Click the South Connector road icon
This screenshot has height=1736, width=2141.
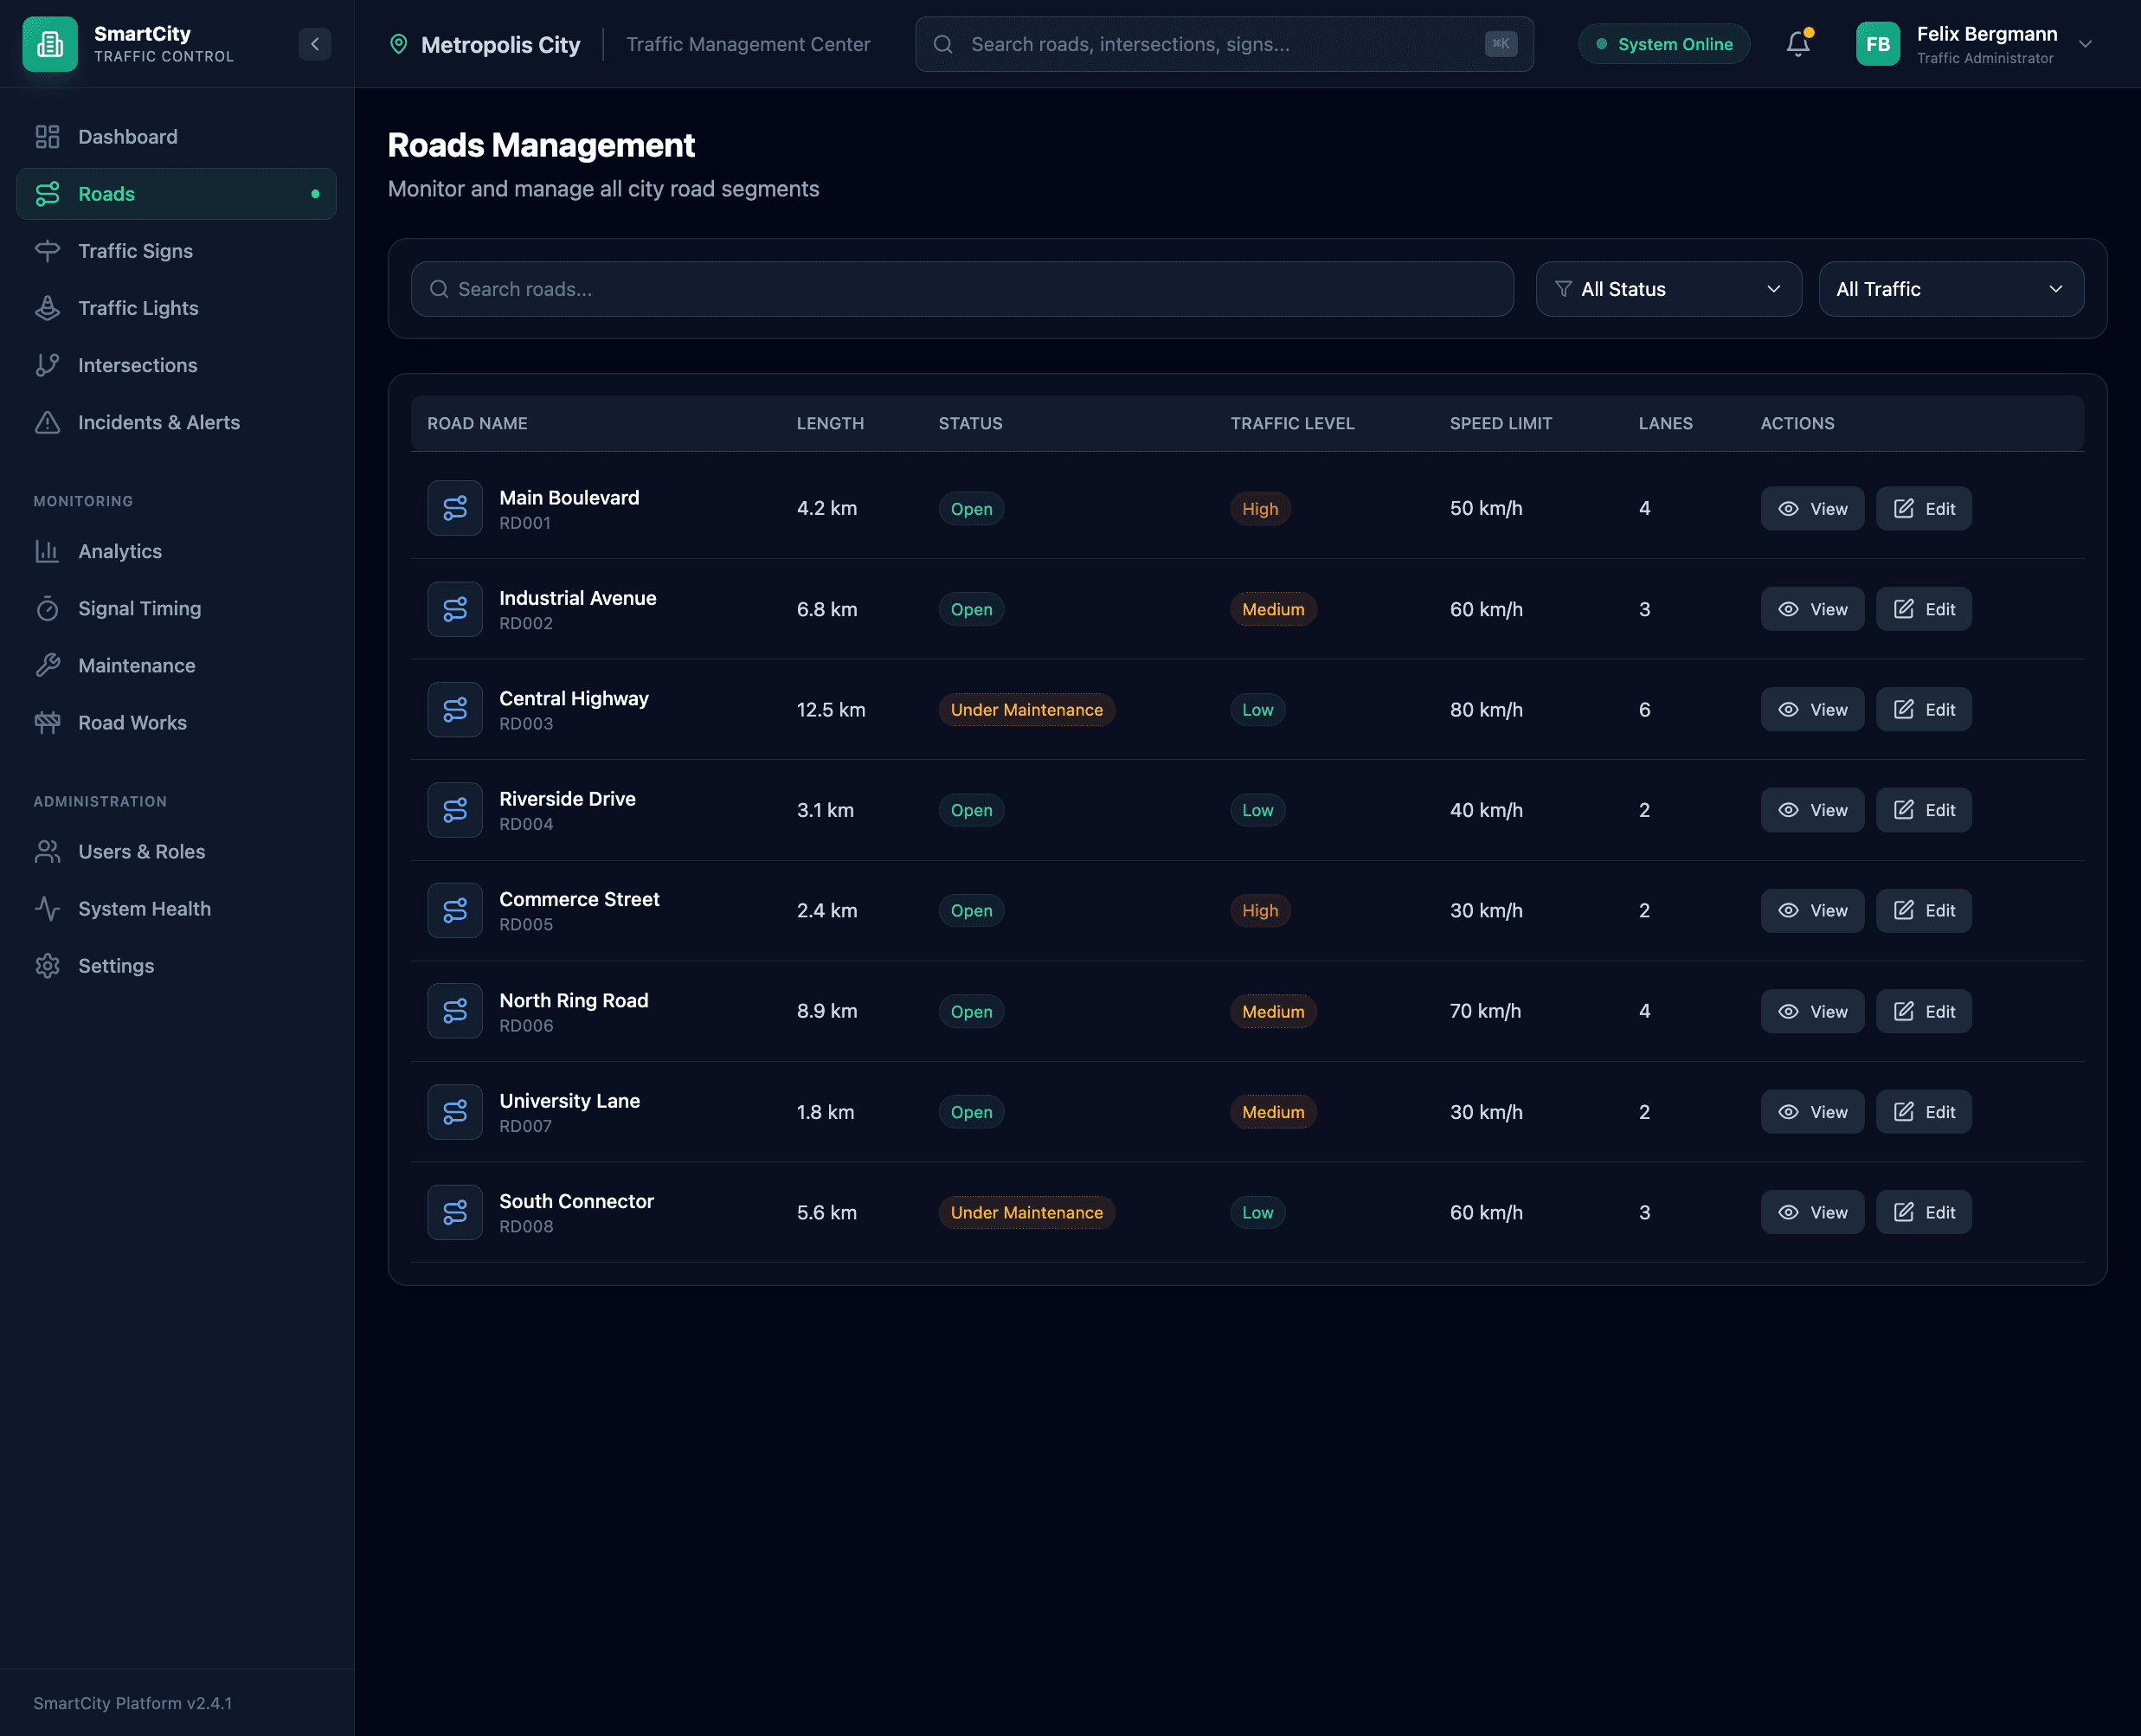455,1212
